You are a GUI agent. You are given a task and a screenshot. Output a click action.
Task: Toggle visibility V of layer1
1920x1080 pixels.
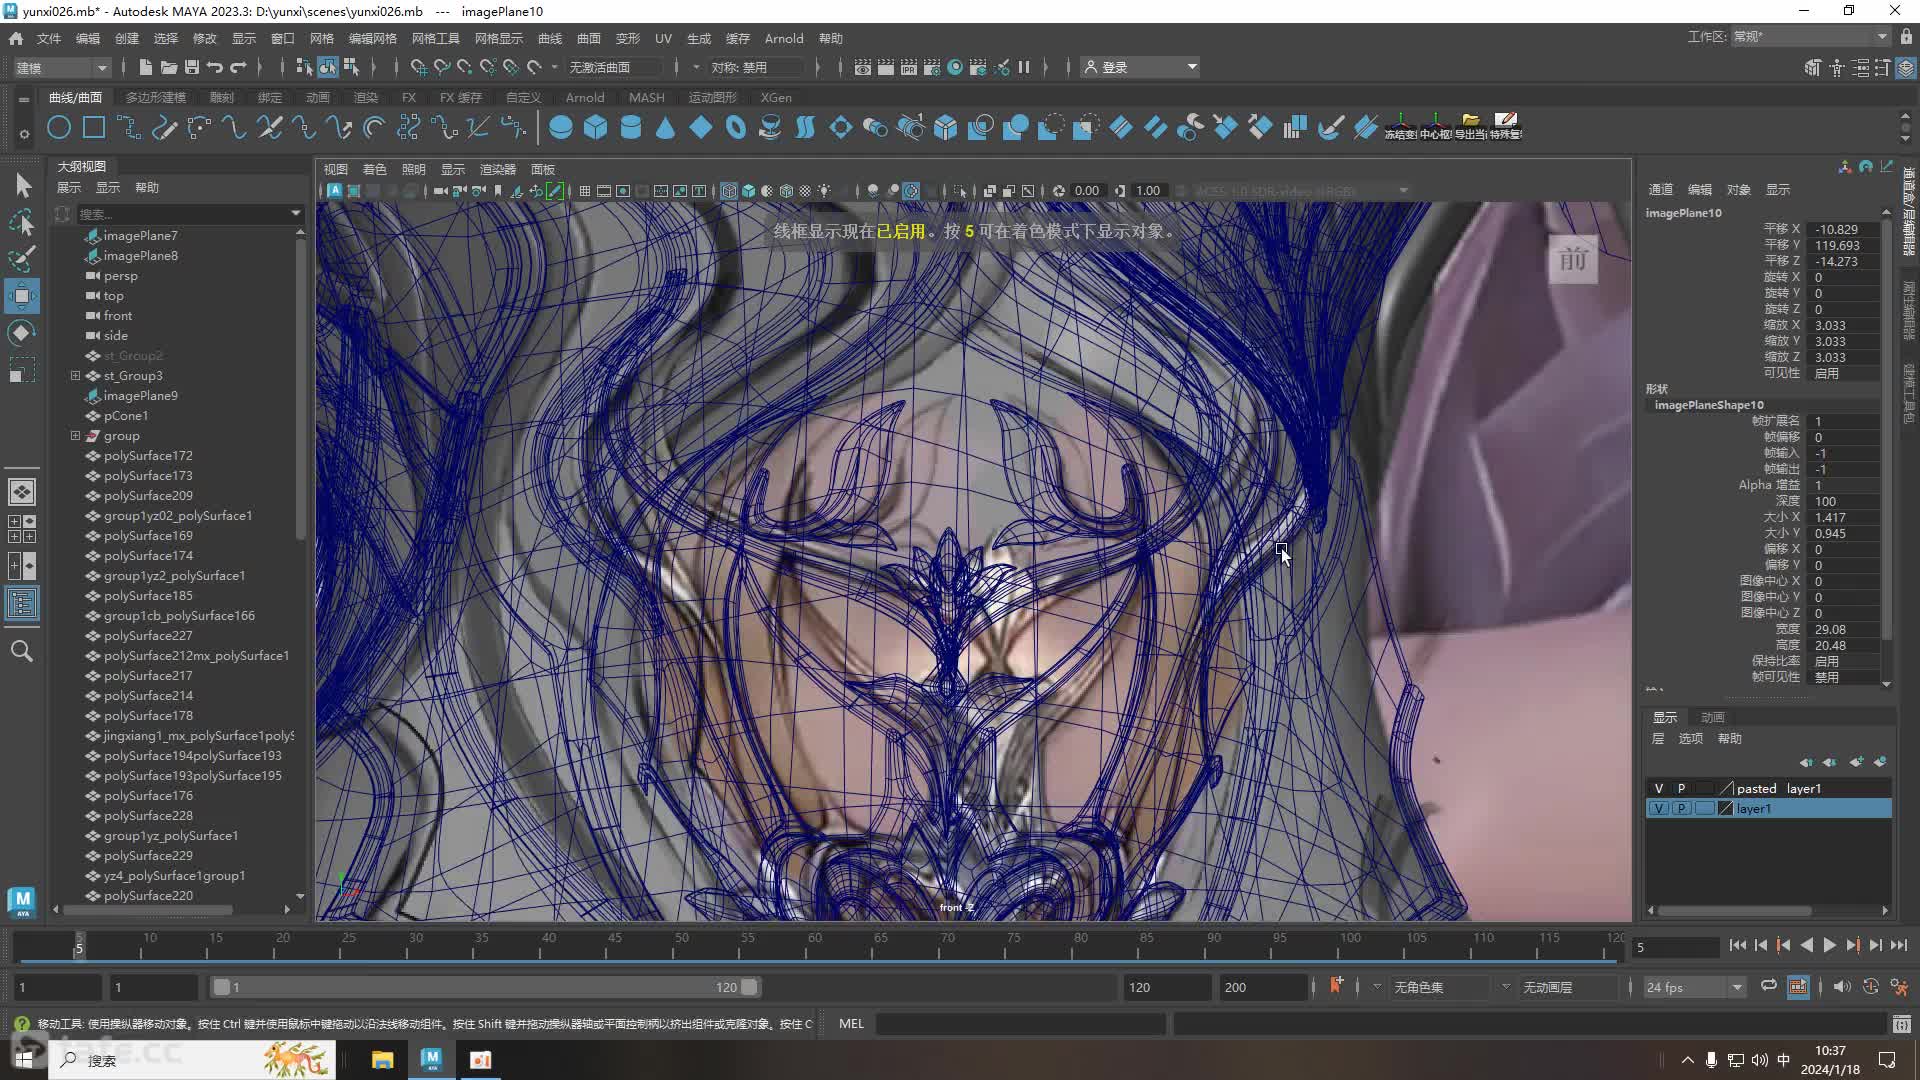[x=1659, y=809]
